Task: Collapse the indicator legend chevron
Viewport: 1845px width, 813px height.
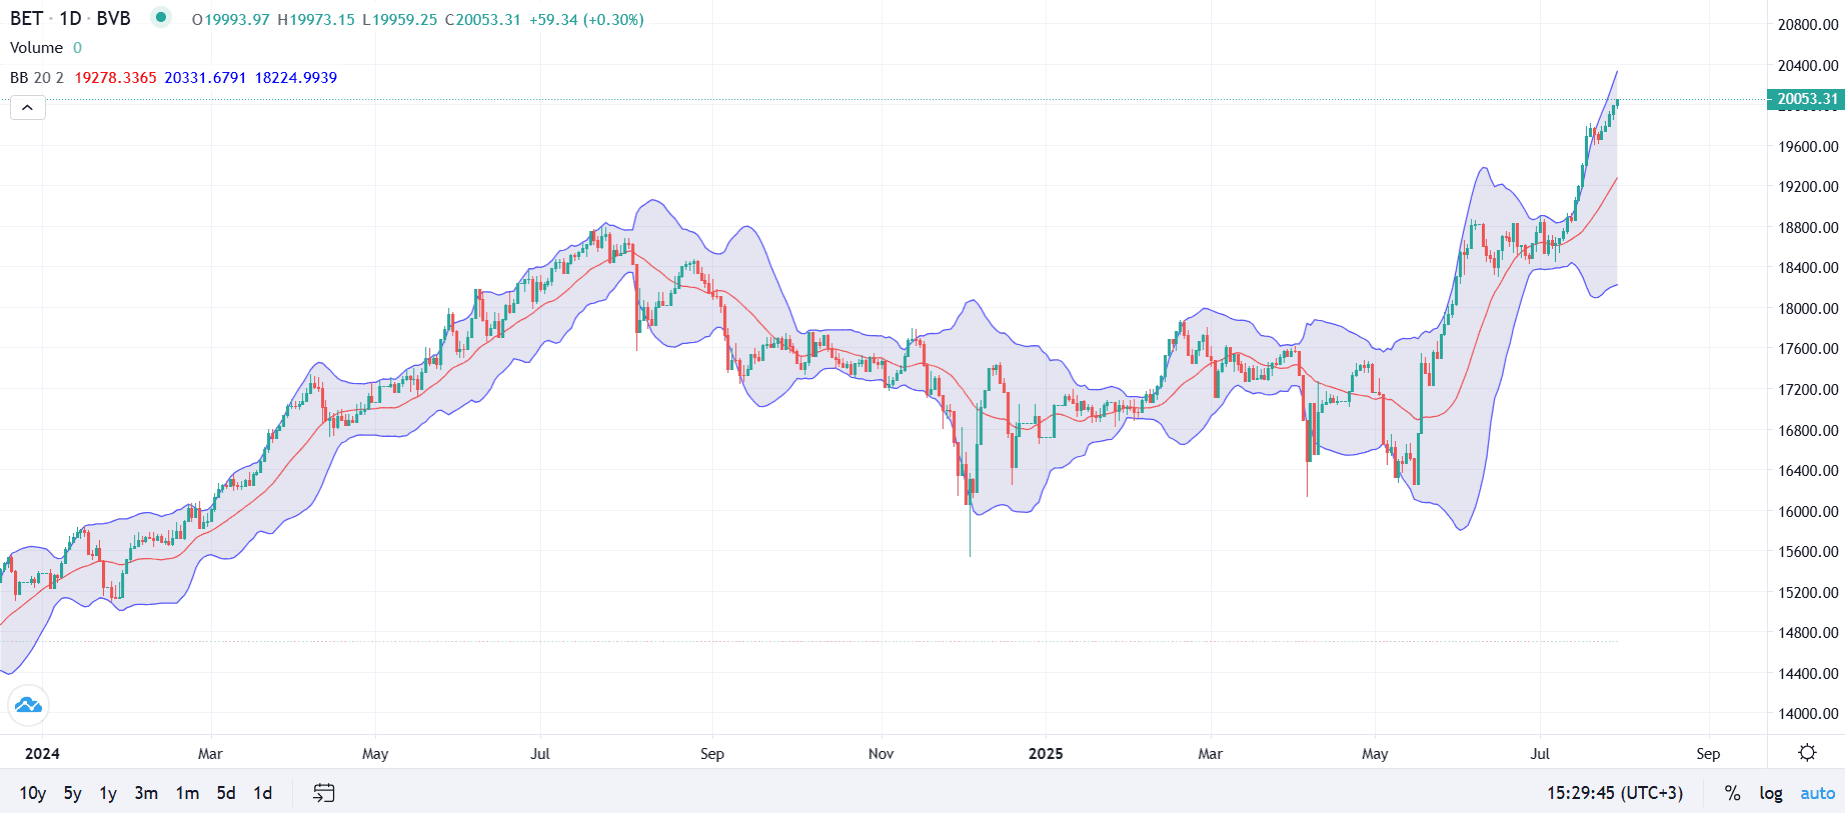Action: click(x=28, y=107)
